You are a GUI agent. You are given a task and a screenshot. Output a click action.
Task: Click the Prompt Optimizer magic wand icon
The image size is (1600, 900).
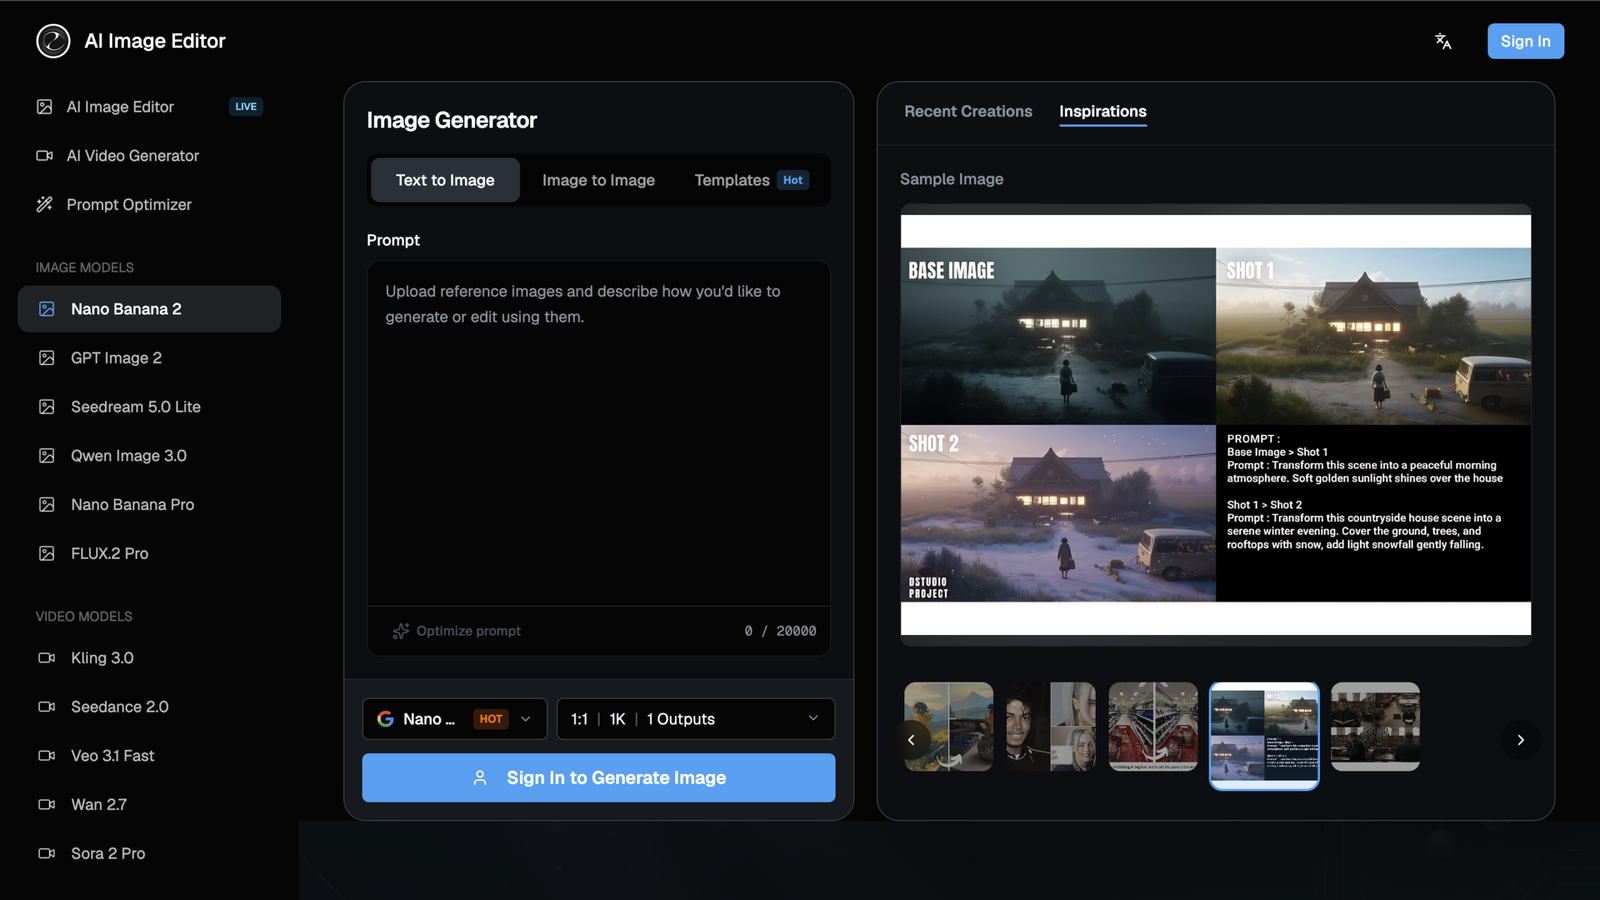coord(45,205)
